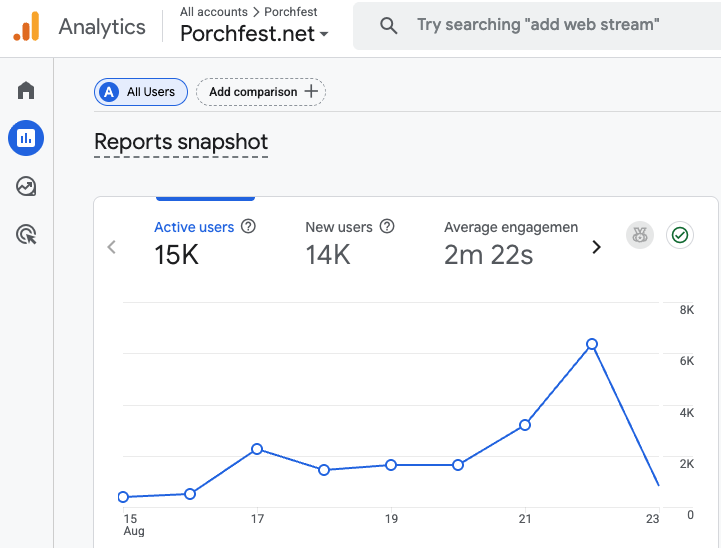The height and width of the screenshot is (548, 721).
Task: Click the chart data point for Aug 22 peak
Action: (x=592, y=344)
